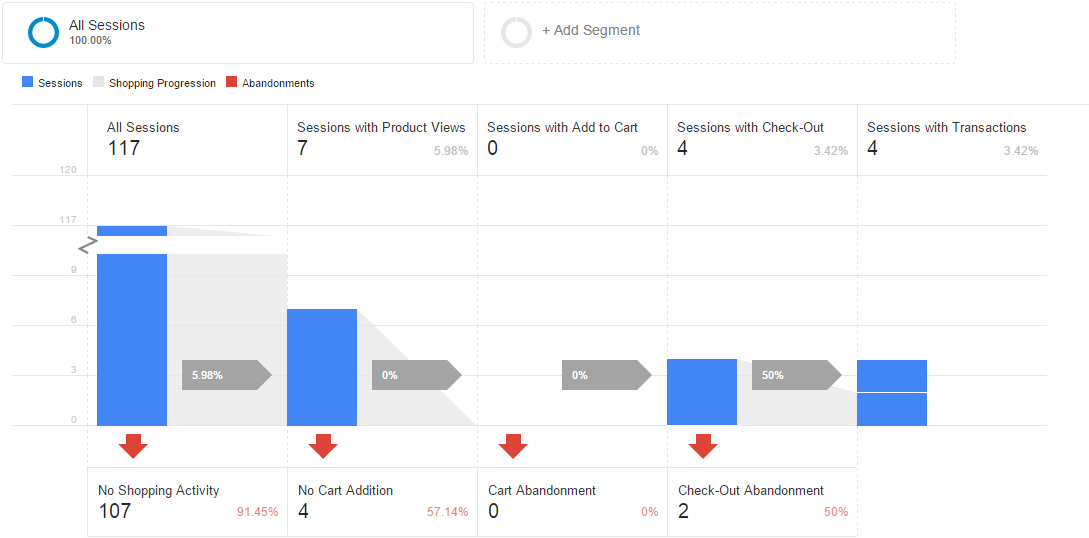
Task: Open the All Sessions segment card
Action: (x=237, y=32)
